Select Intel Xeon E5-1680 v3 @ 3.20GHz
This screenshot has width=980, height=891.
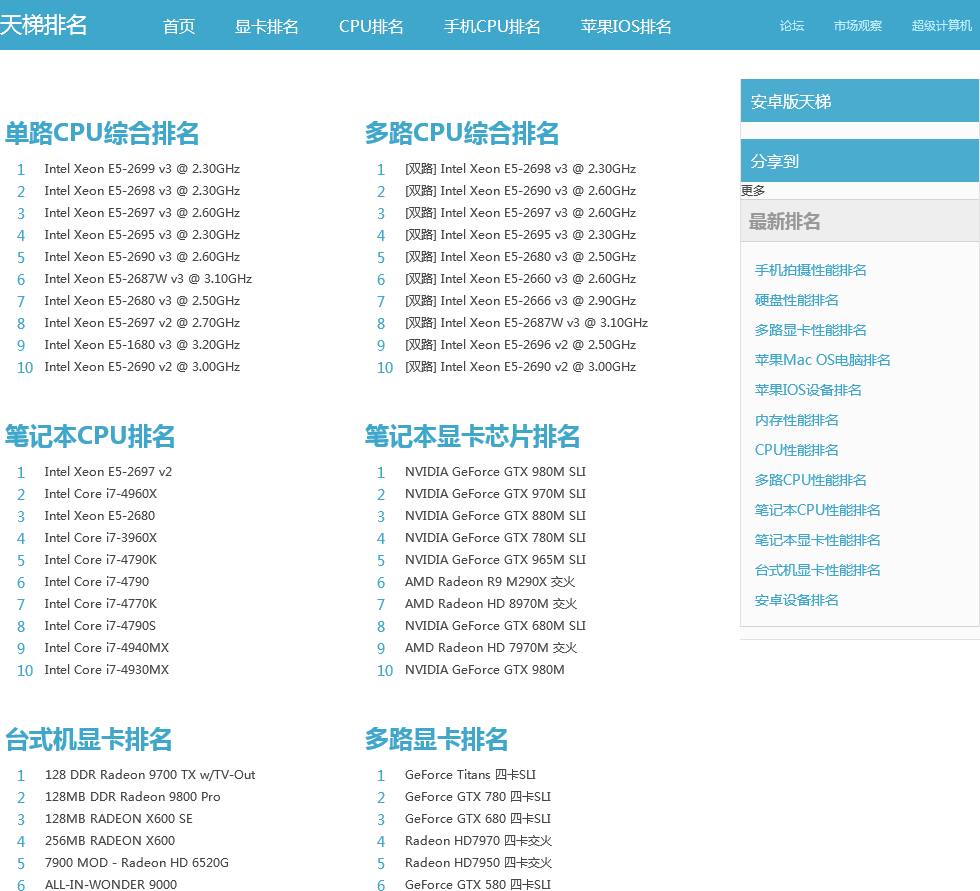(142, 345)
